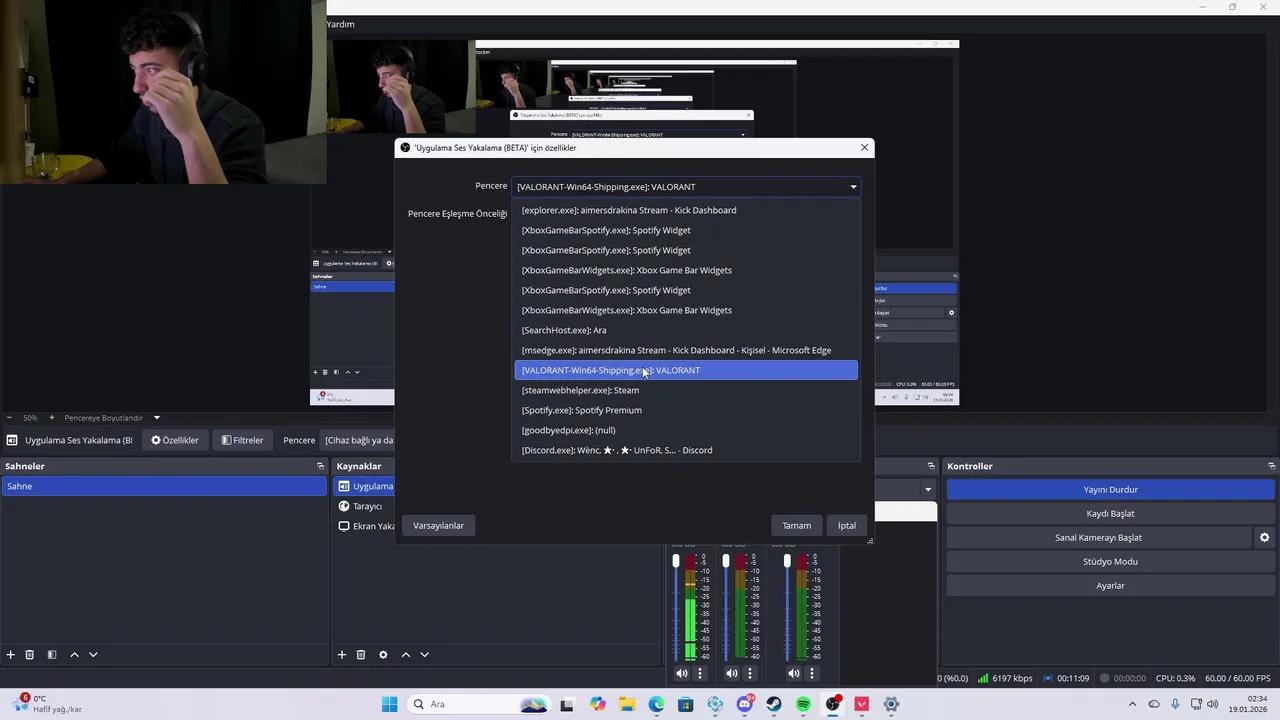Open the three-dot menu of the leftmost mixer channel
Screen dimensions: 1280x720
(x=700, y=674)
